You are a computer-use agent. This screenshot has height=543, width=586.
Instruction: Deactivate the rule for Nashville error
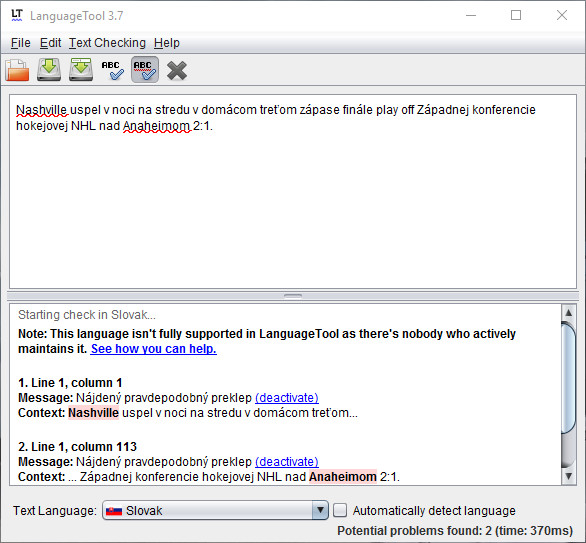click(287, 398)
